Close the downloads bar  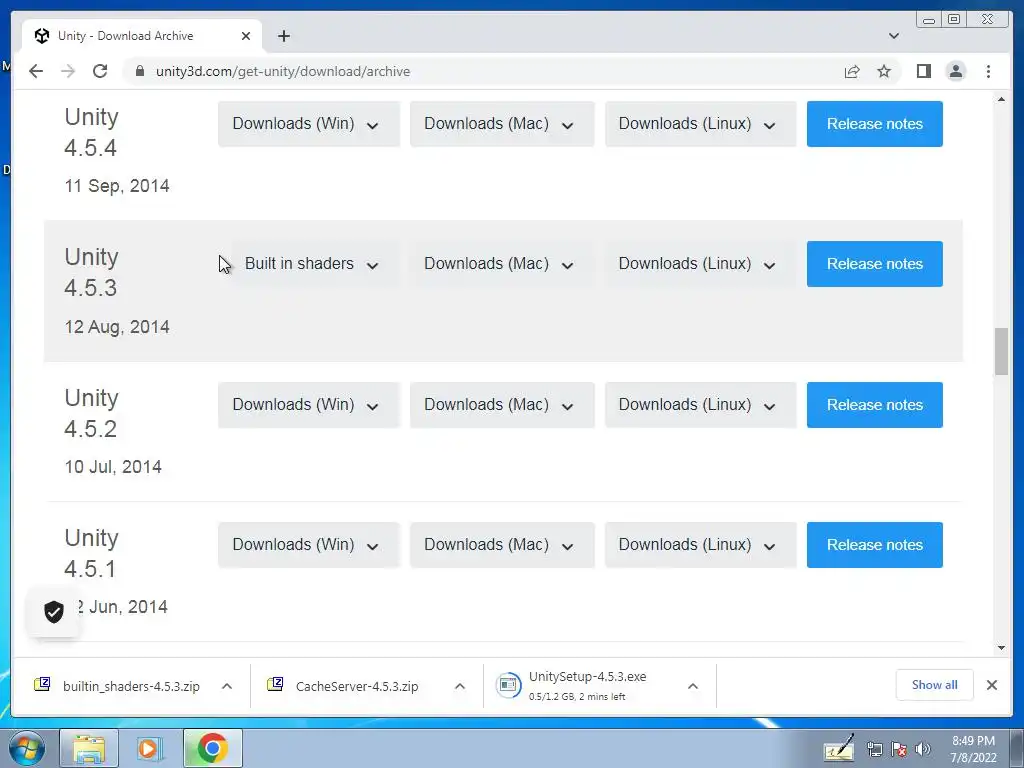click(x=991, y=685)
